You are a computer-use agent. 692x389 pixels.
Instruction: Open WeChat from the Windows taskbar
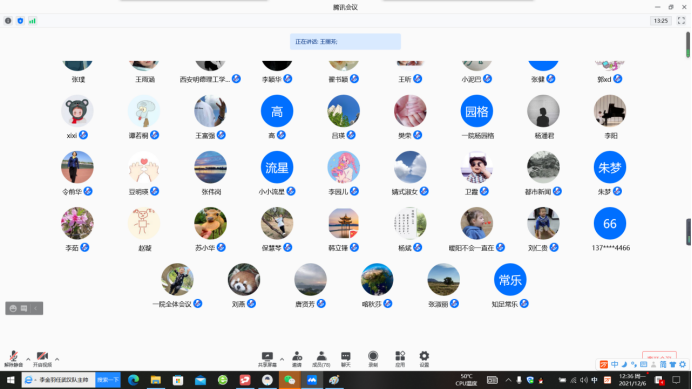pyautogui.click(x=290, y=380)
